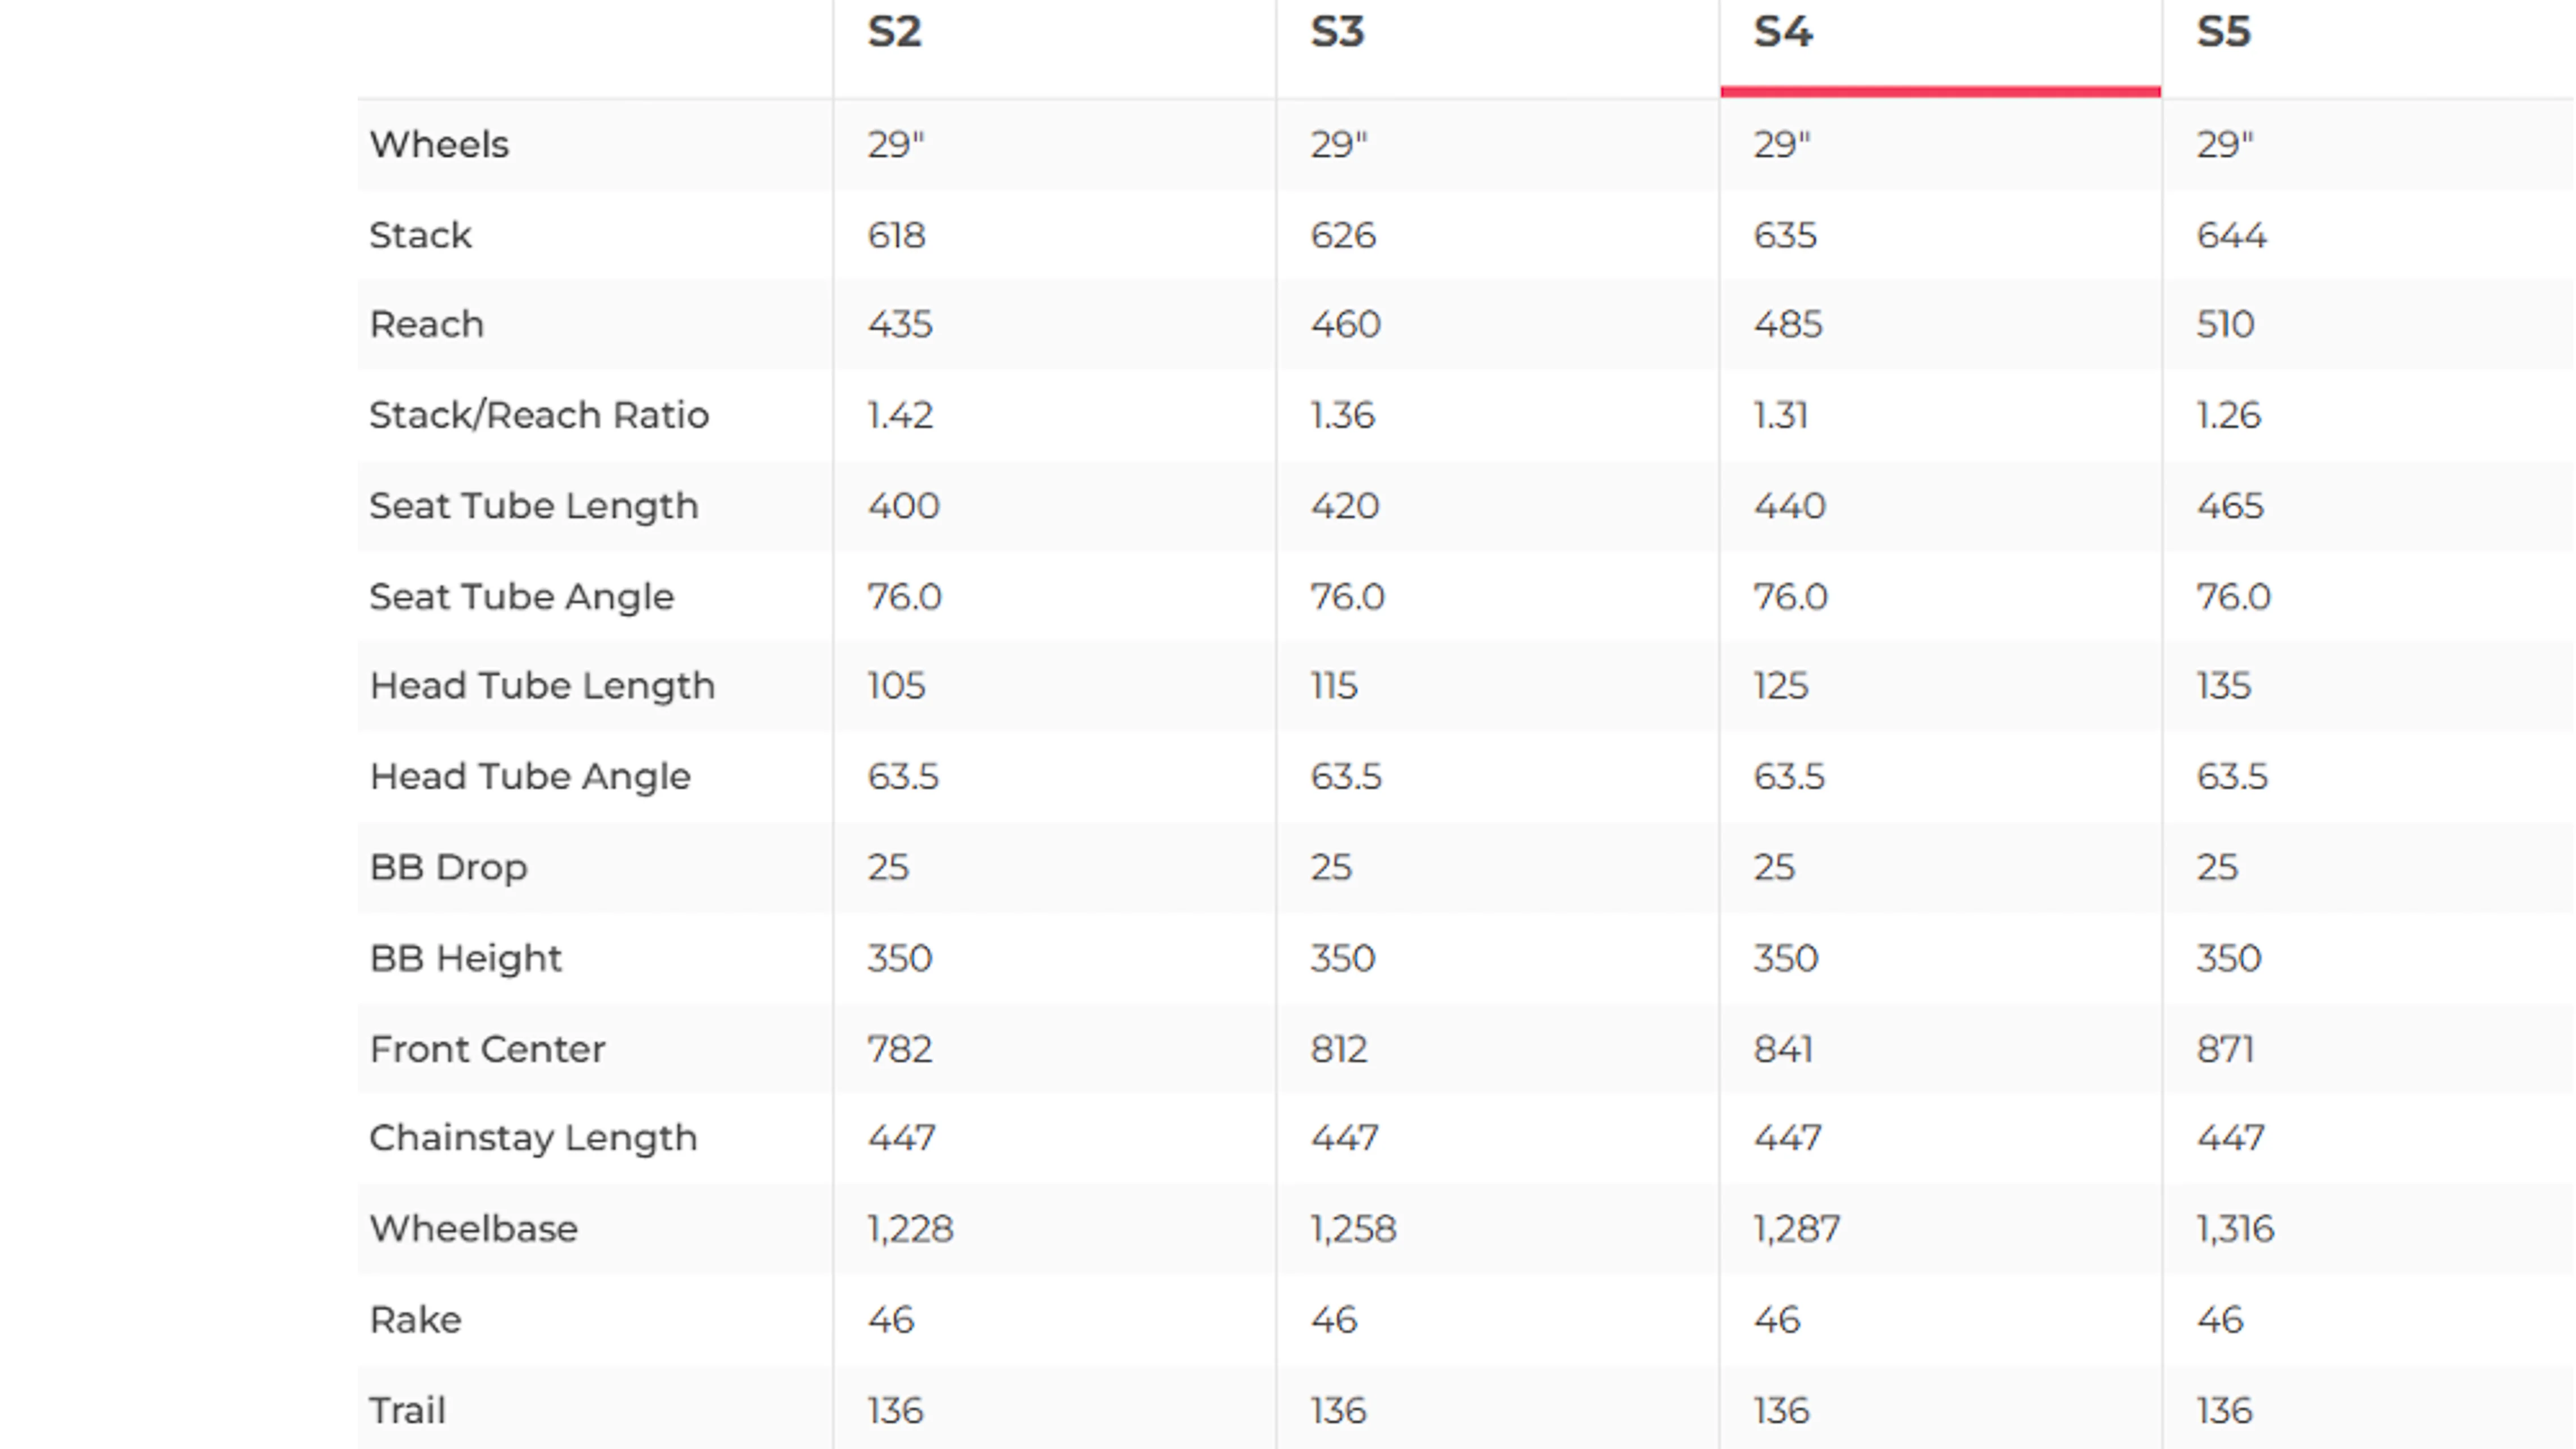The width and height of the screenshot is (2576, 1449).
Task: Click the Stack/Reach Ratio row label
Action: 539,415
